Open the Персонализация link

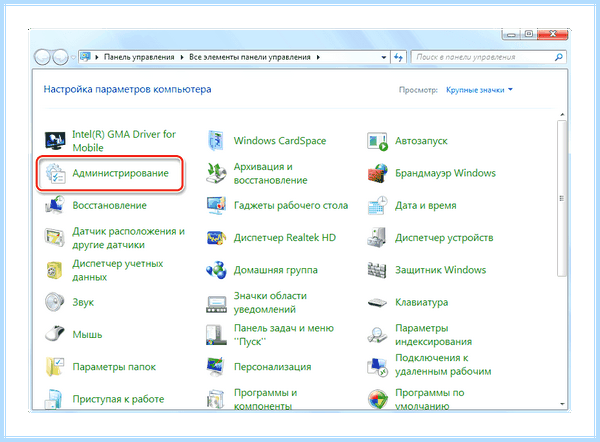tap(272, 367)
